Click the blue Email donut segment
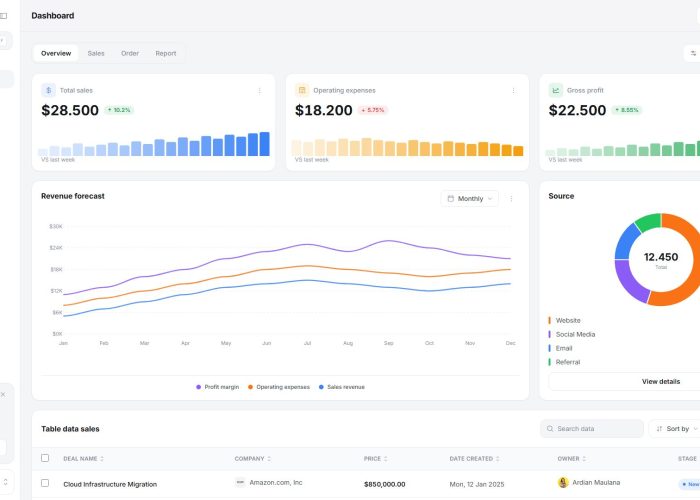The width and height of the screenshot is (700, 500). click(x=626, y=242)
